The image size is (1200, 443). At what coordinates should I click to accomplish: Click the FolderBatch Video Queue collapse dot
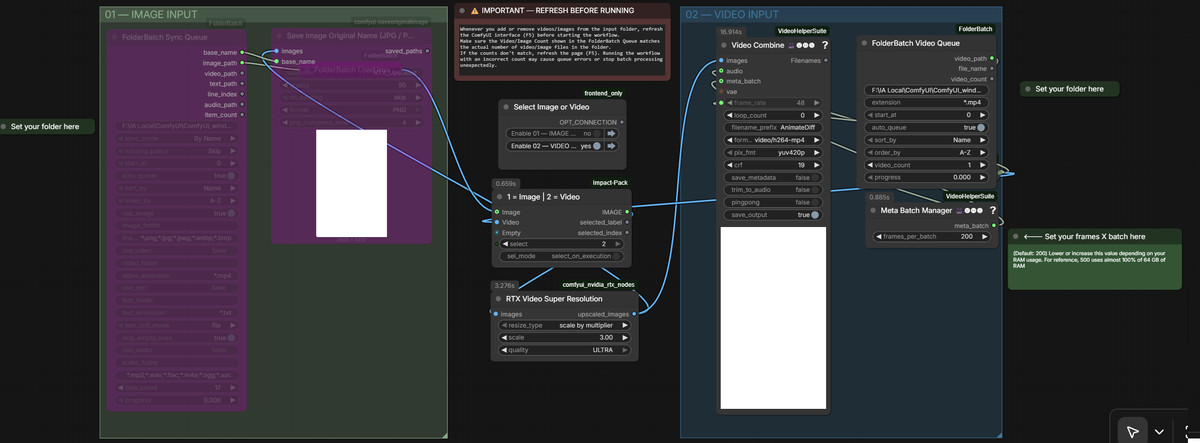pos(866,44)
